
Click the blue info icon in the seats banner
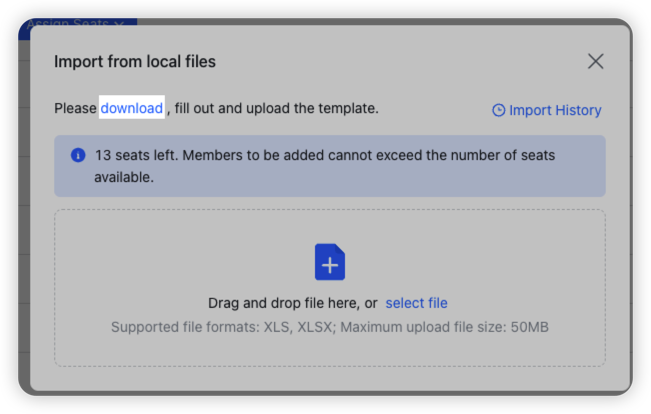tap(77, 156)
